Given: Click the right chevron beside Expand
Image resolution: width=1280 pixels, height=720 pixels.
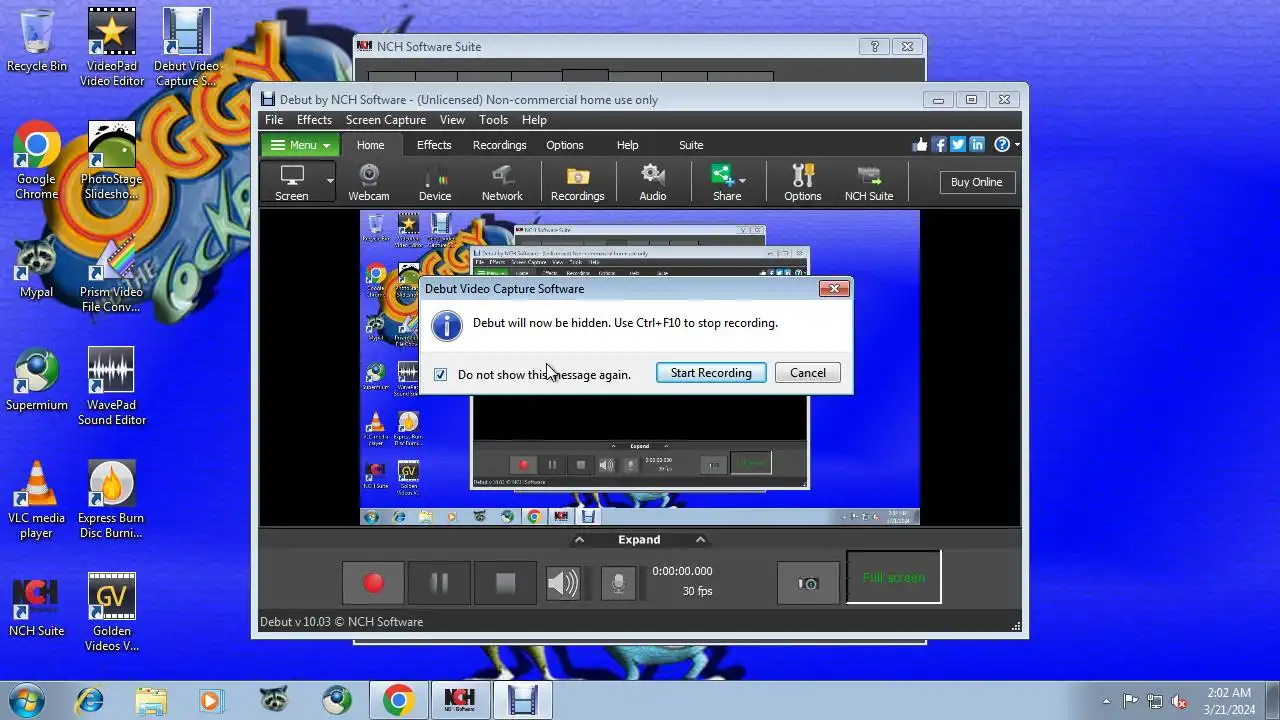Looking at the screenshot, I should tap(700, 540).
